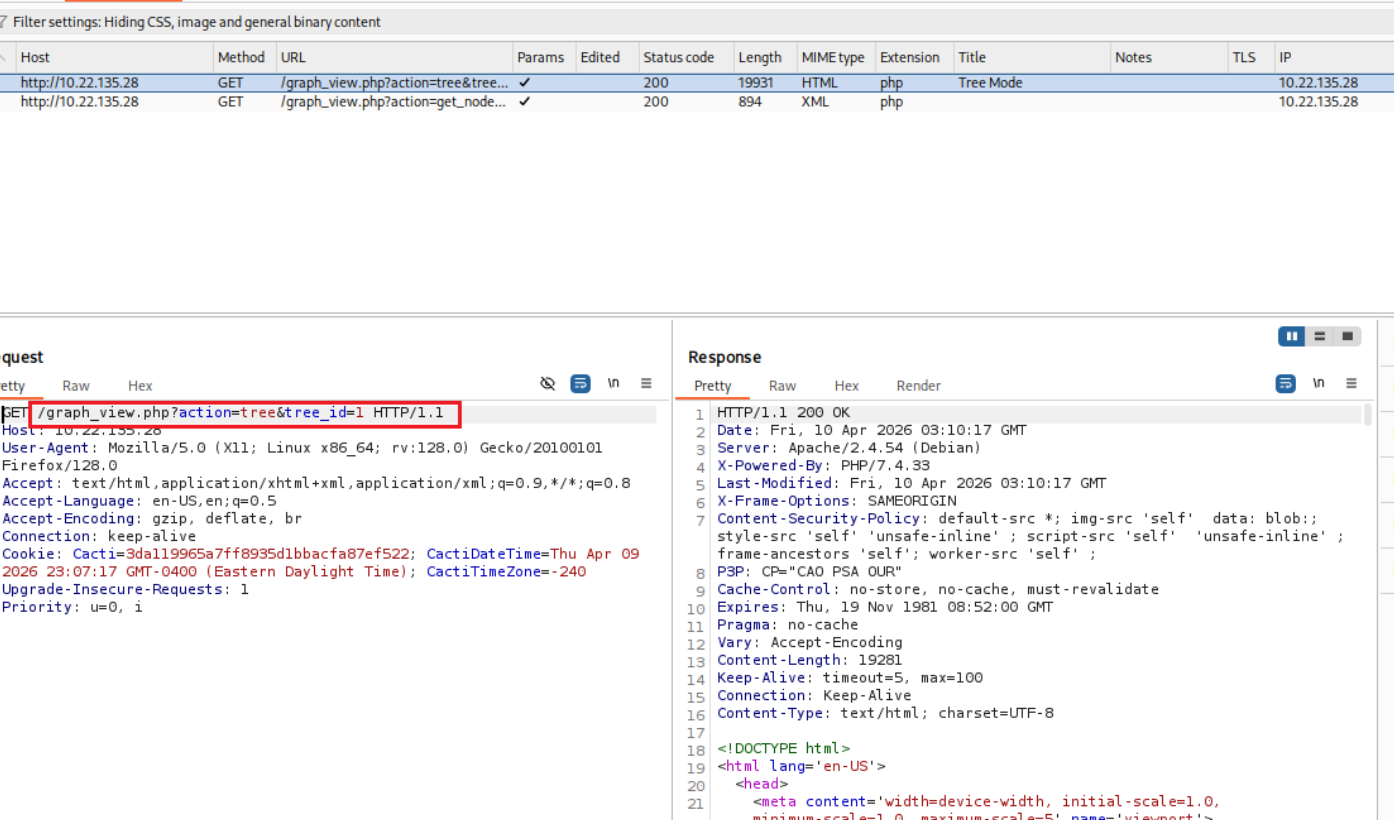This screenshot has width=1394, height=820.
Task: Click the 19931 length cell
Action: click(x=756, y=83)
